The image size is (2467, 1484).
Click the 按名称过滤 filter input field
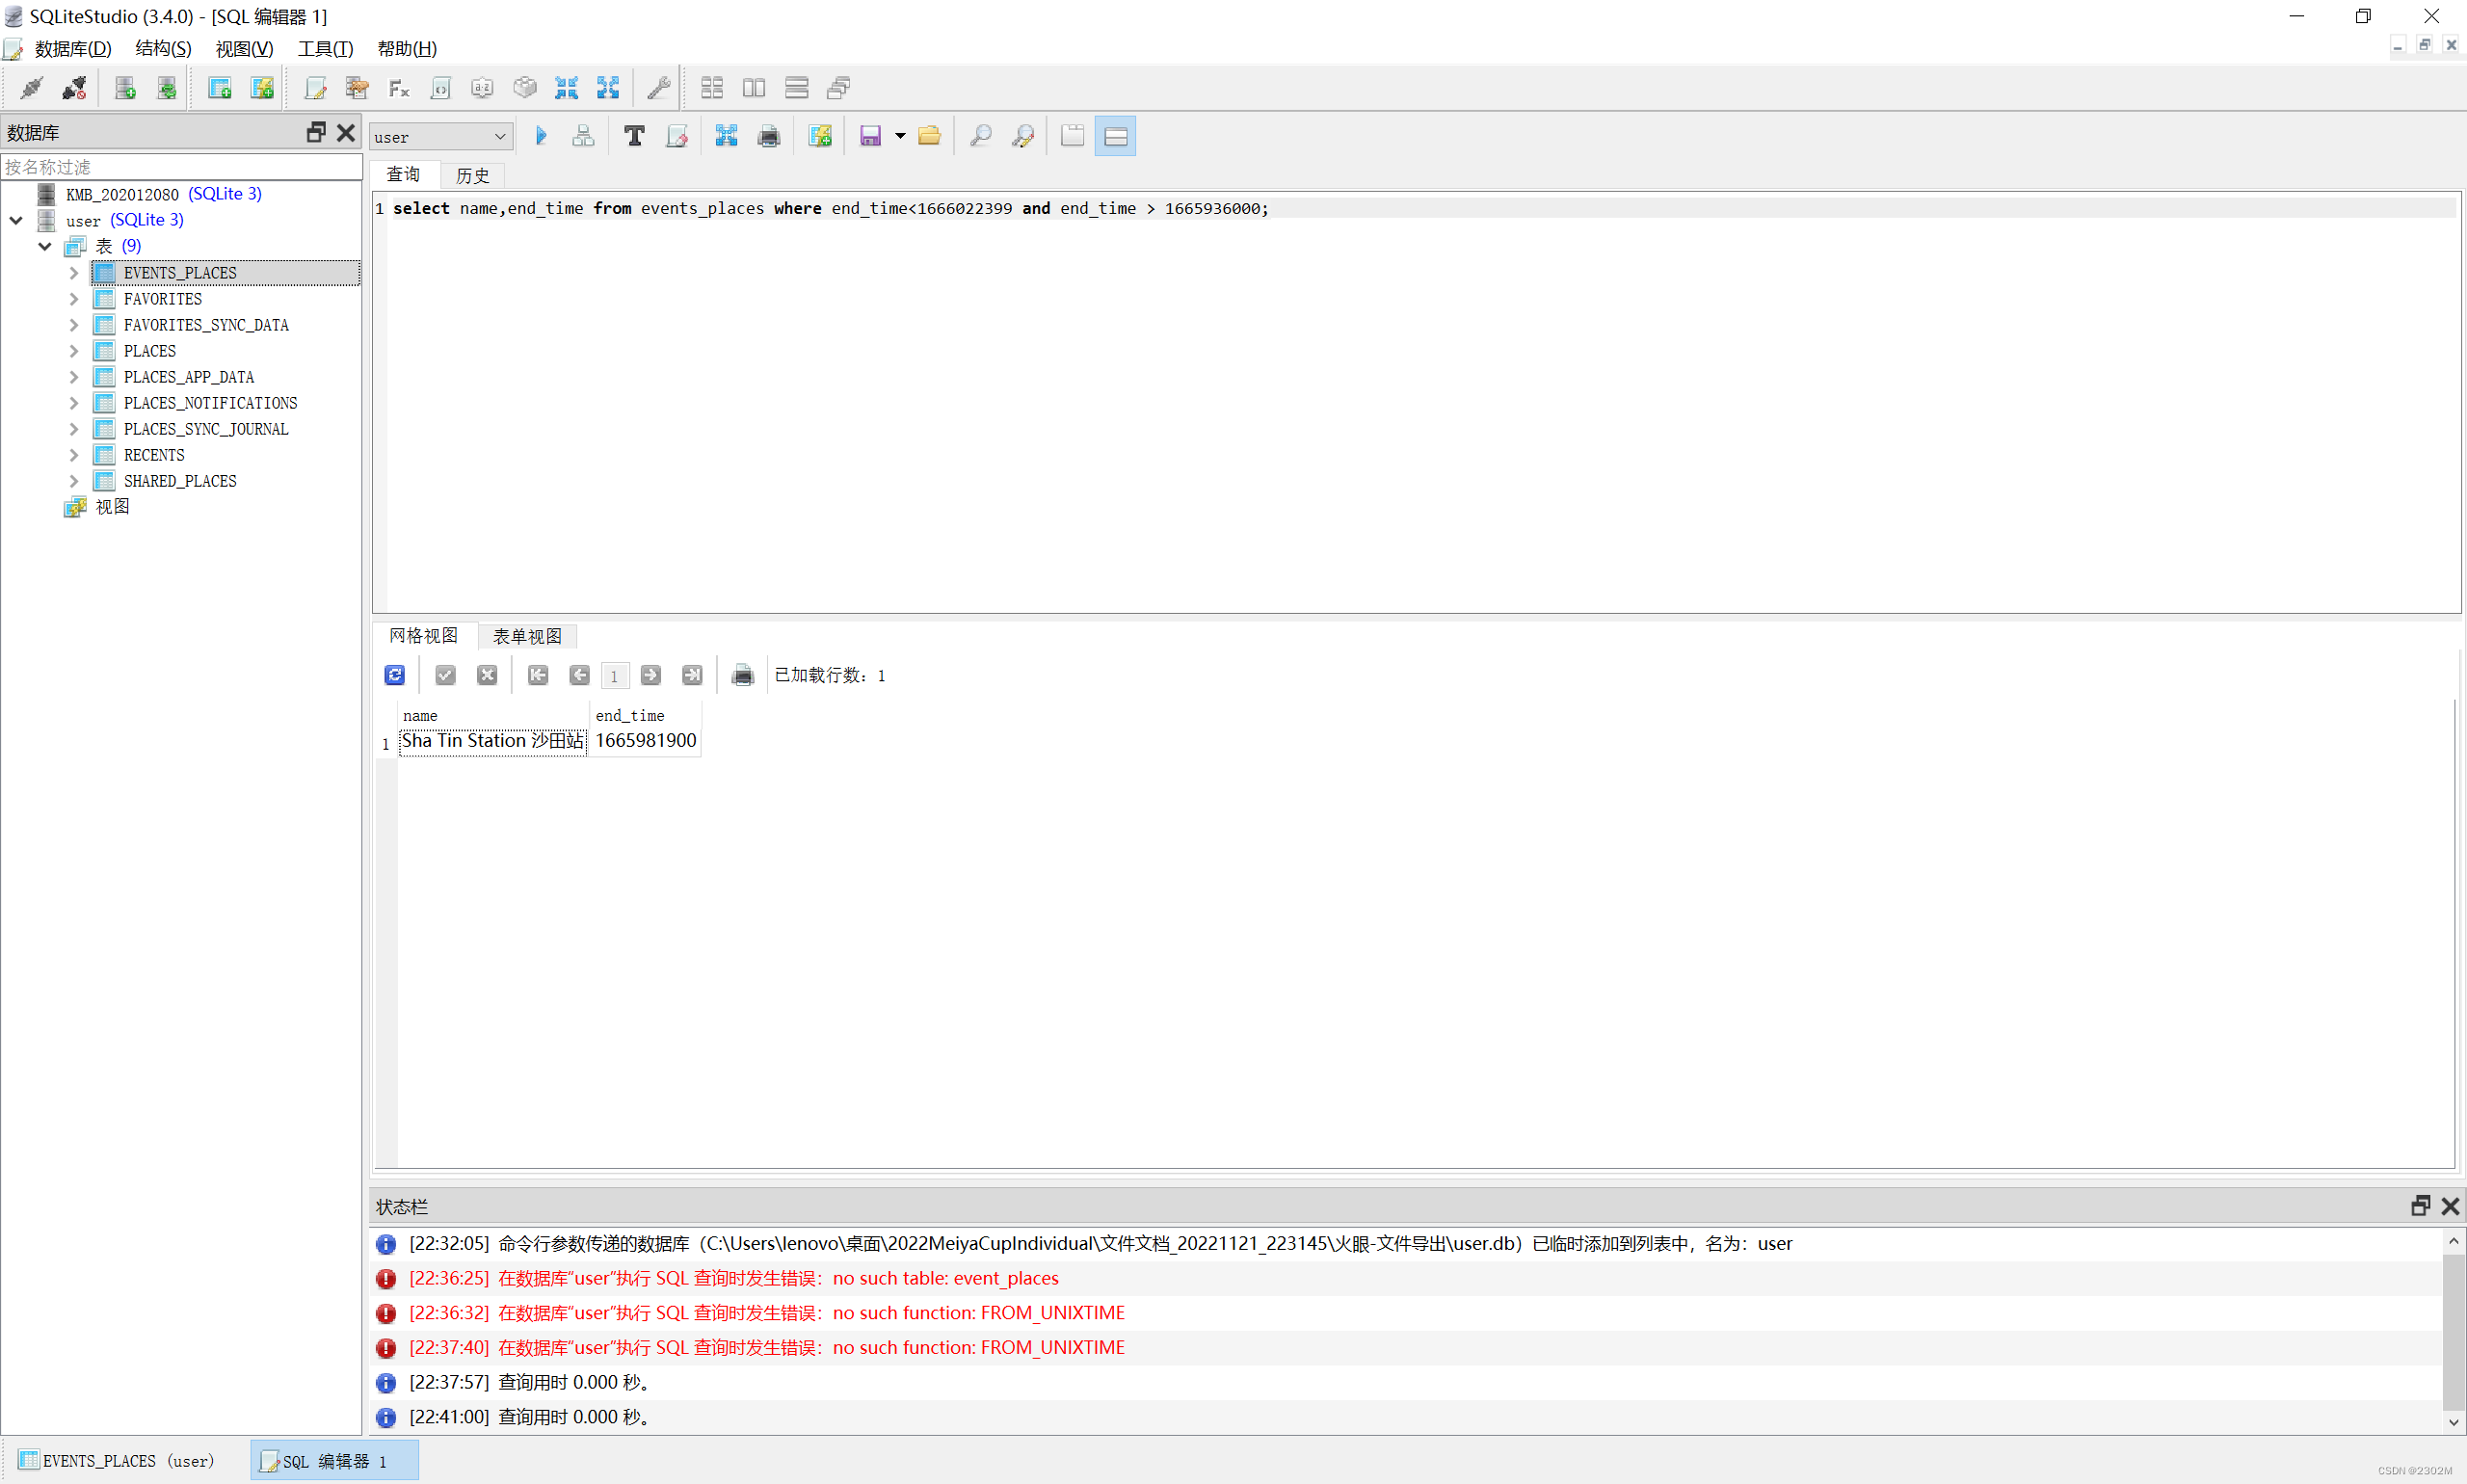point(180,167)
